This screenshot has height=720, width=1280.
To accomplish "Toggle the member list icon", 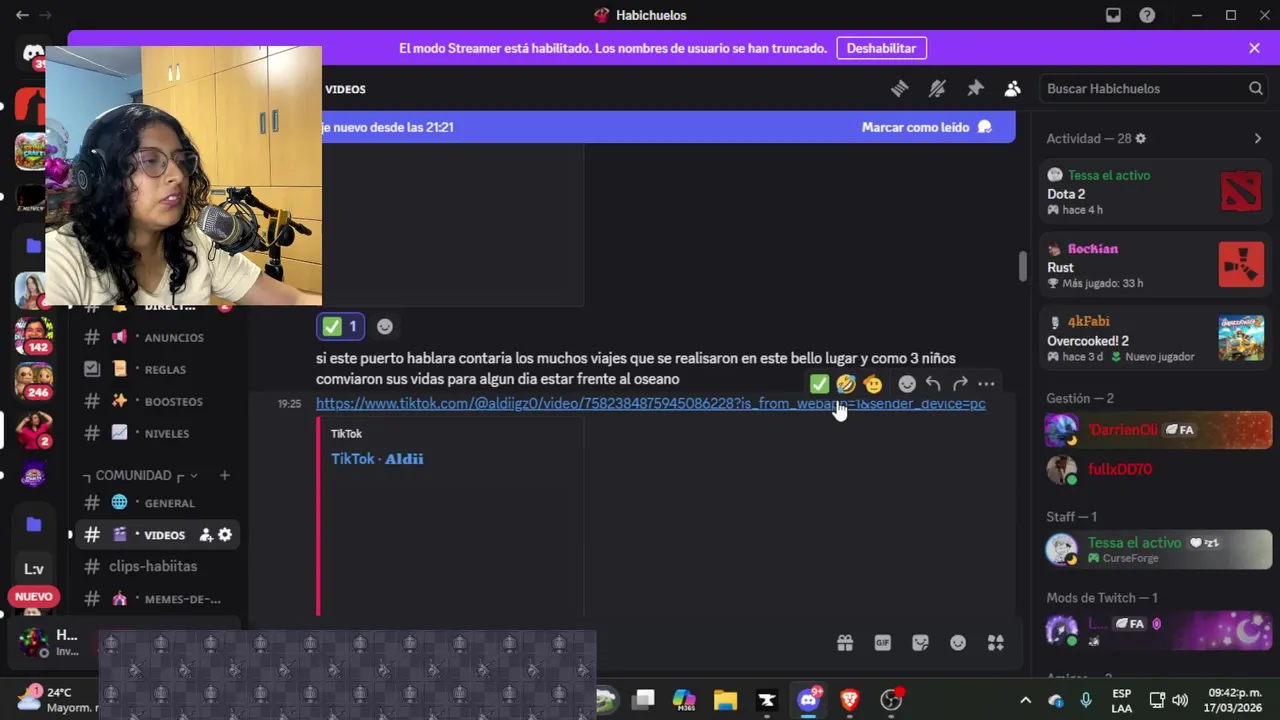I will click(1013, 89).
